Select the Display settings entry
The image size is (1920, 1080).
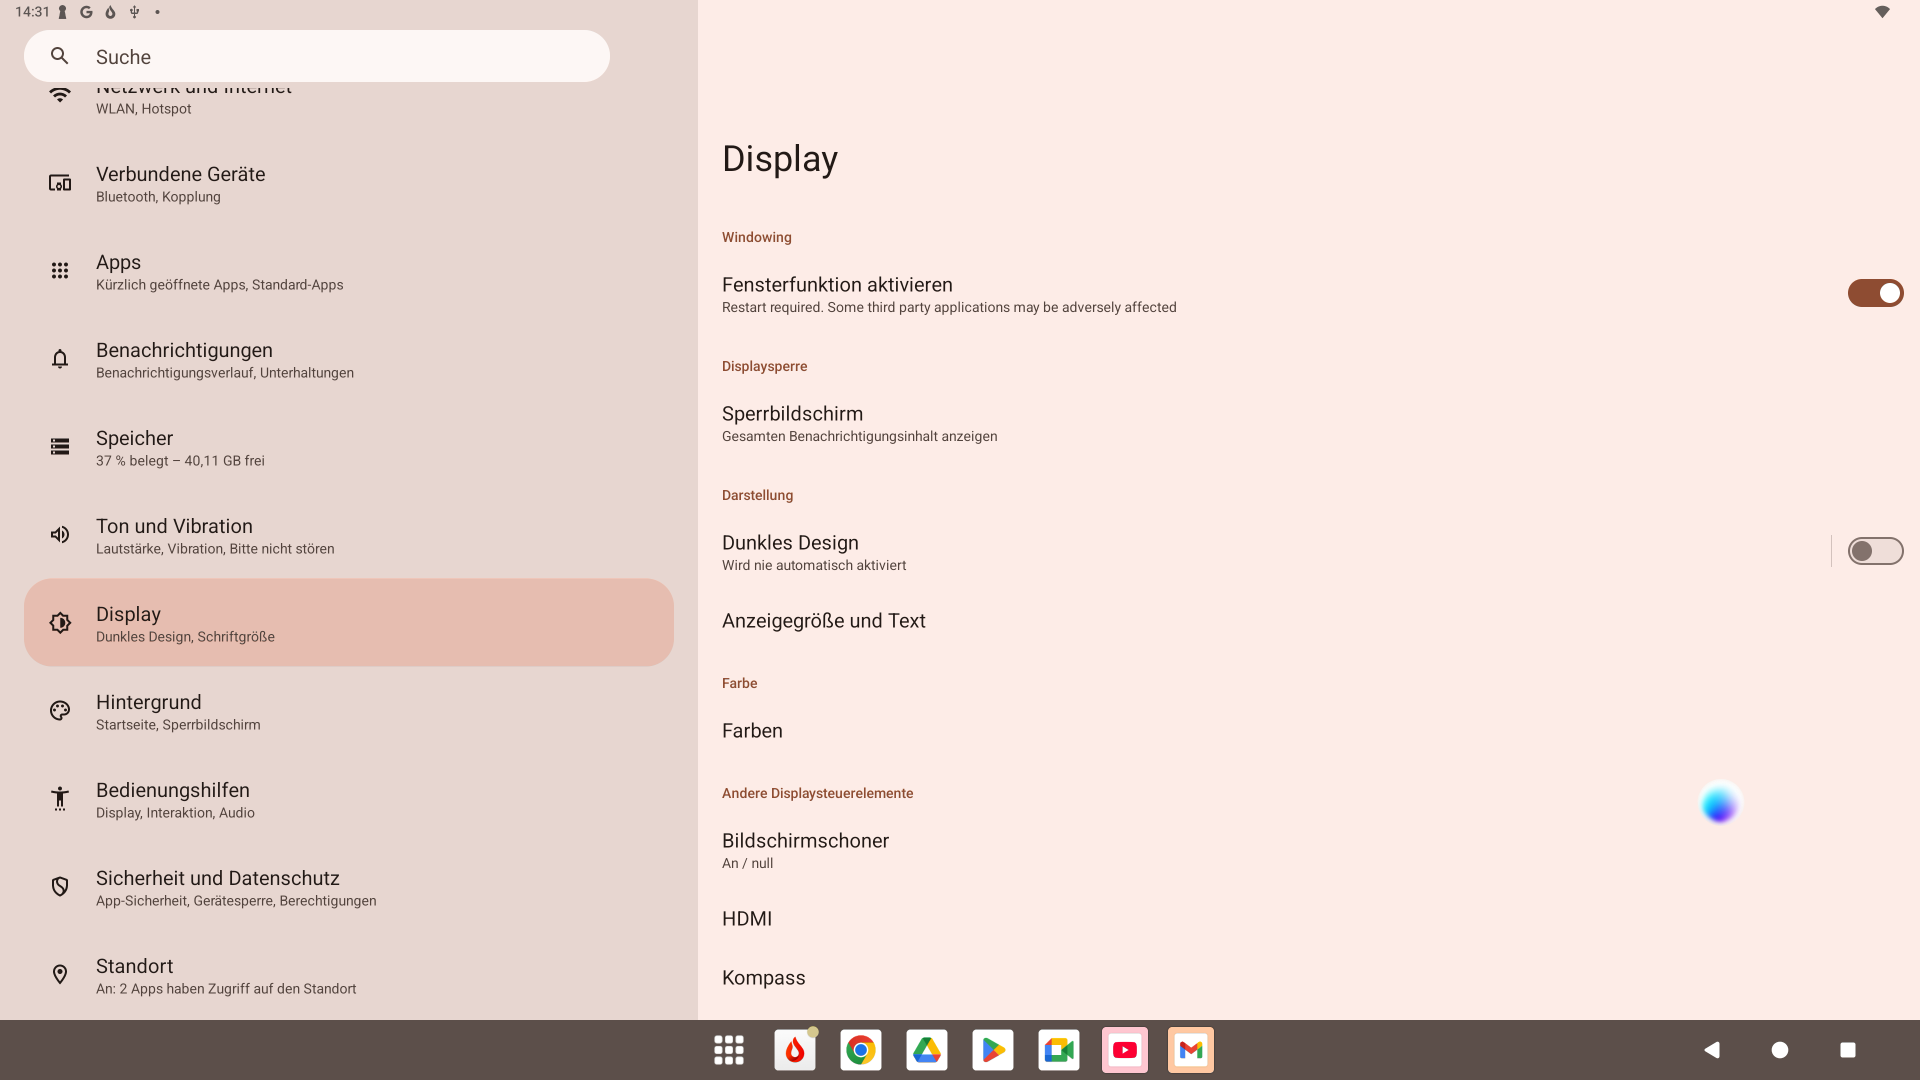click(x=349, y=623)
